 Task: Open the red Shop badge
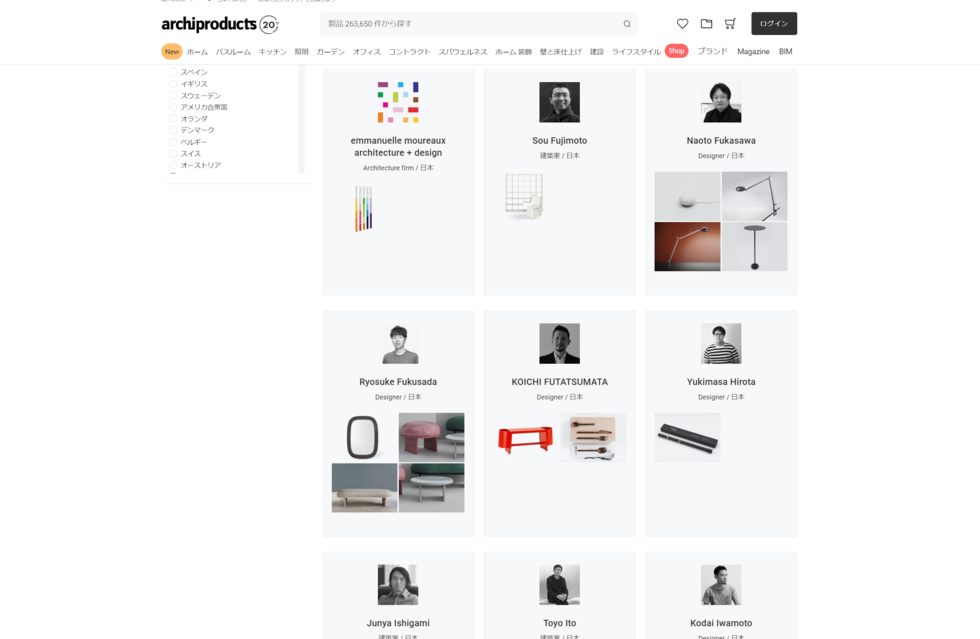tap(676, 51)
